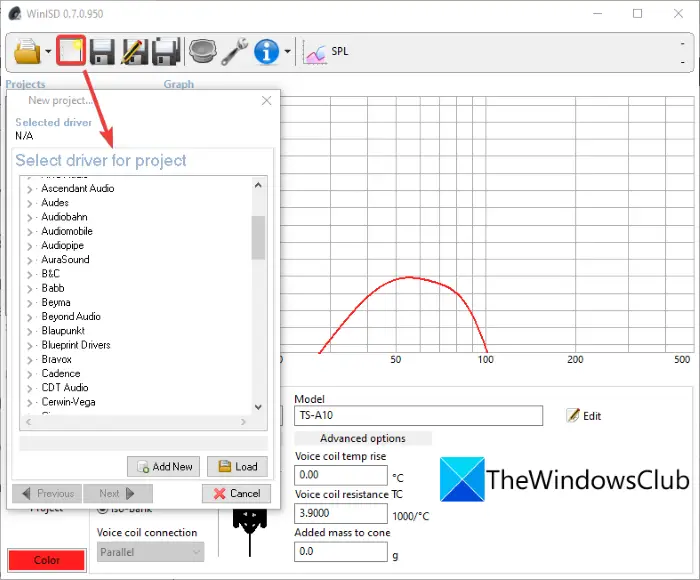Click the Save As pencil-disk icon
The image size is (700, 580).
(134, 51)
